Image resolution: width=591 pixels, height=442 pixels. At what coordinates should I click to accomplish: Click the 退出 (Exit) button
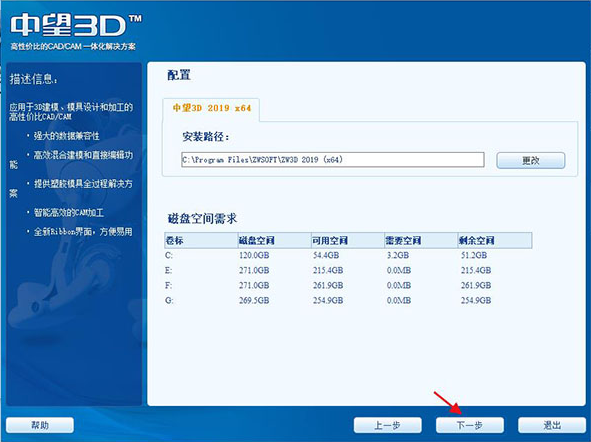[552, 425]
